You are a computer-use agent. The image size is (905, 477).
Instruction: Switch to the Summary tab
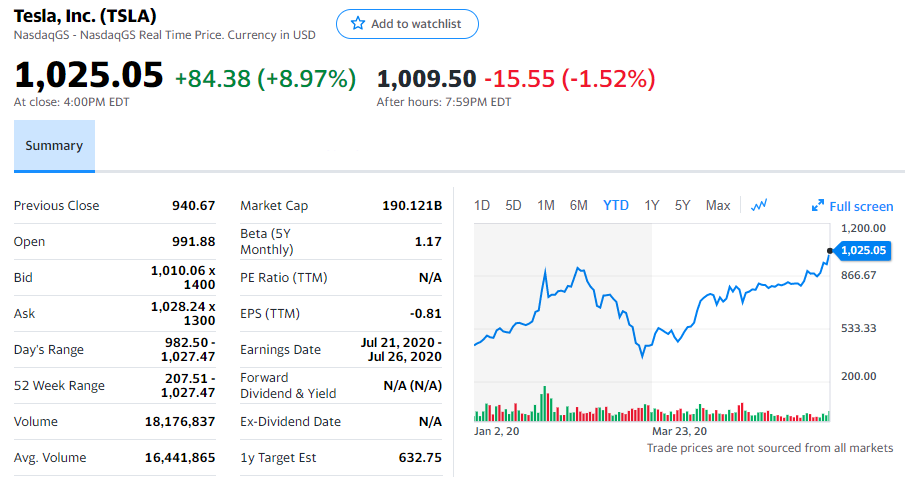[54, 146]
